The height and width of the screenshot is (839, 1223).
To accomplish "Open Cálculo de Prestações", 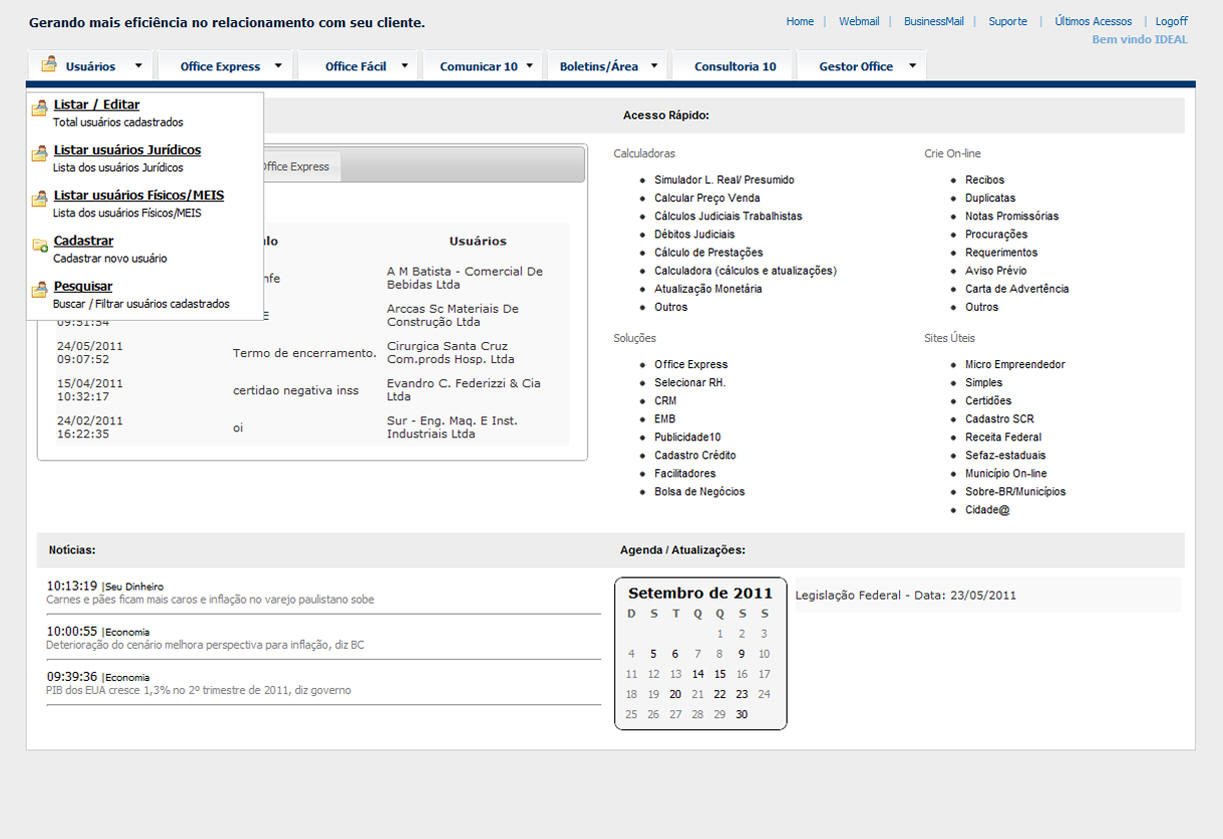I will click(x=708, y=252).
